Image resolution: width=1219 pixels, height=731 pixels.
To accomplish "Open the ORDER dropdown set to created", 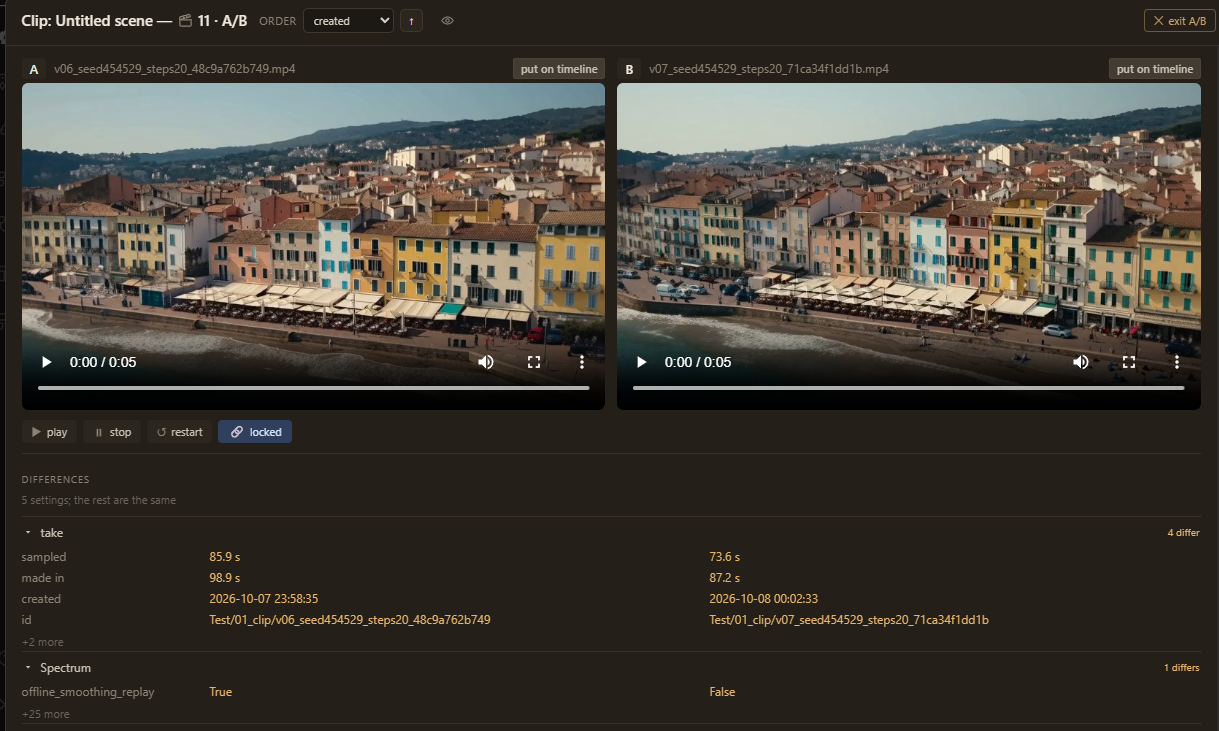I will 348,21.
